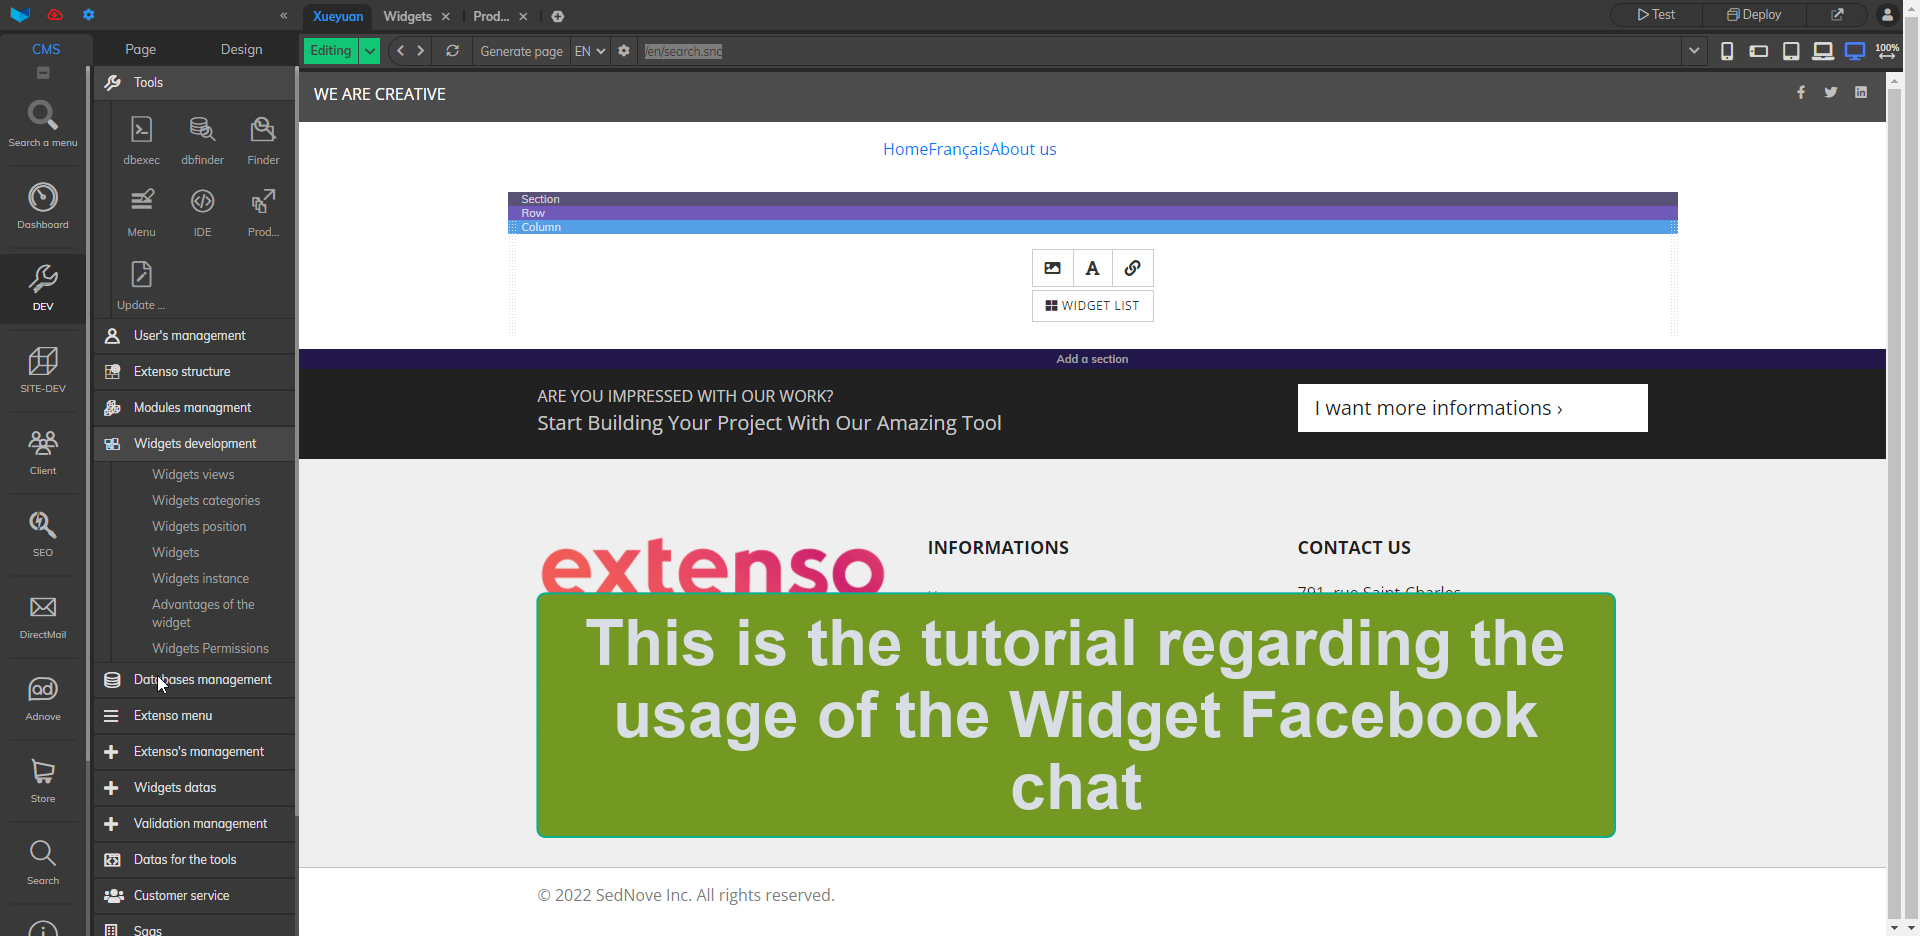The width and height of the screenshot is (1920, 936).
Task: Open the DirectMail sidebar section
Action: pos(43,616)
